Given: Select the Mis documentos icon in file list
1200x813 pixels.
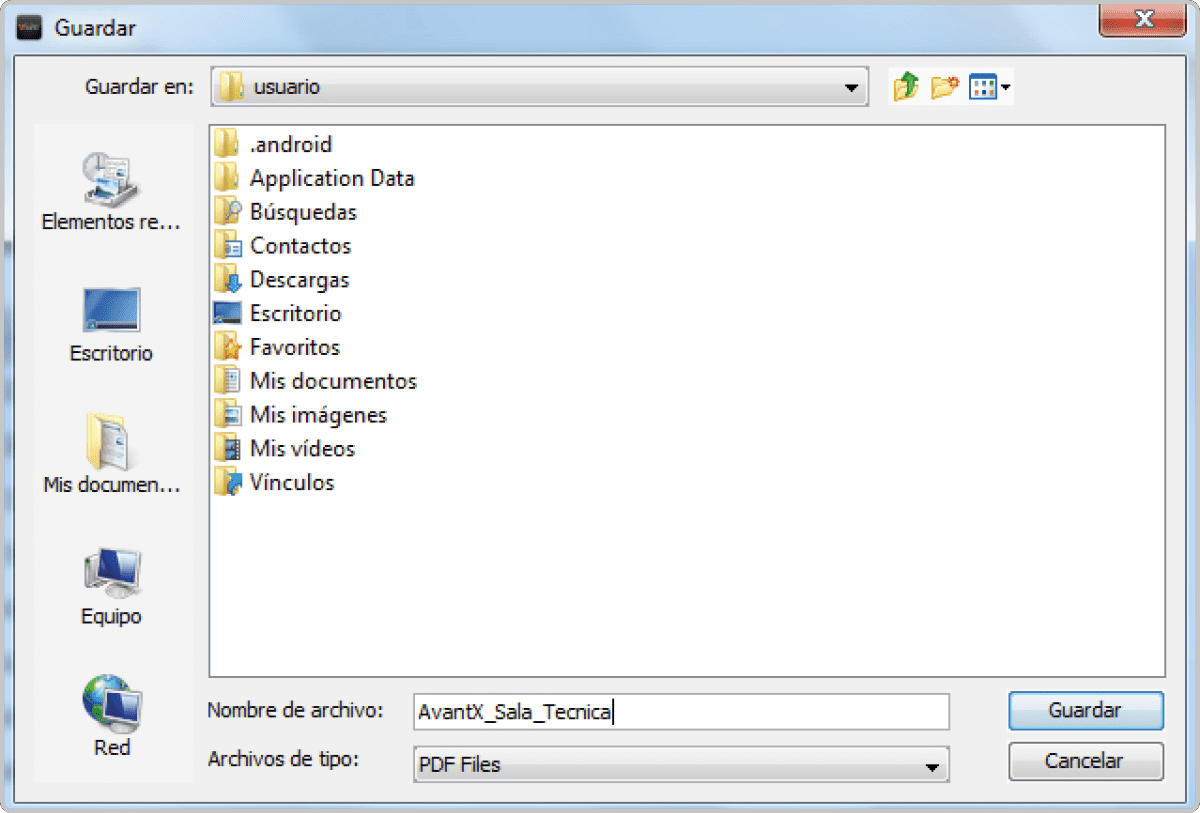Looking at the screenshot, I should tap(227, 381).
